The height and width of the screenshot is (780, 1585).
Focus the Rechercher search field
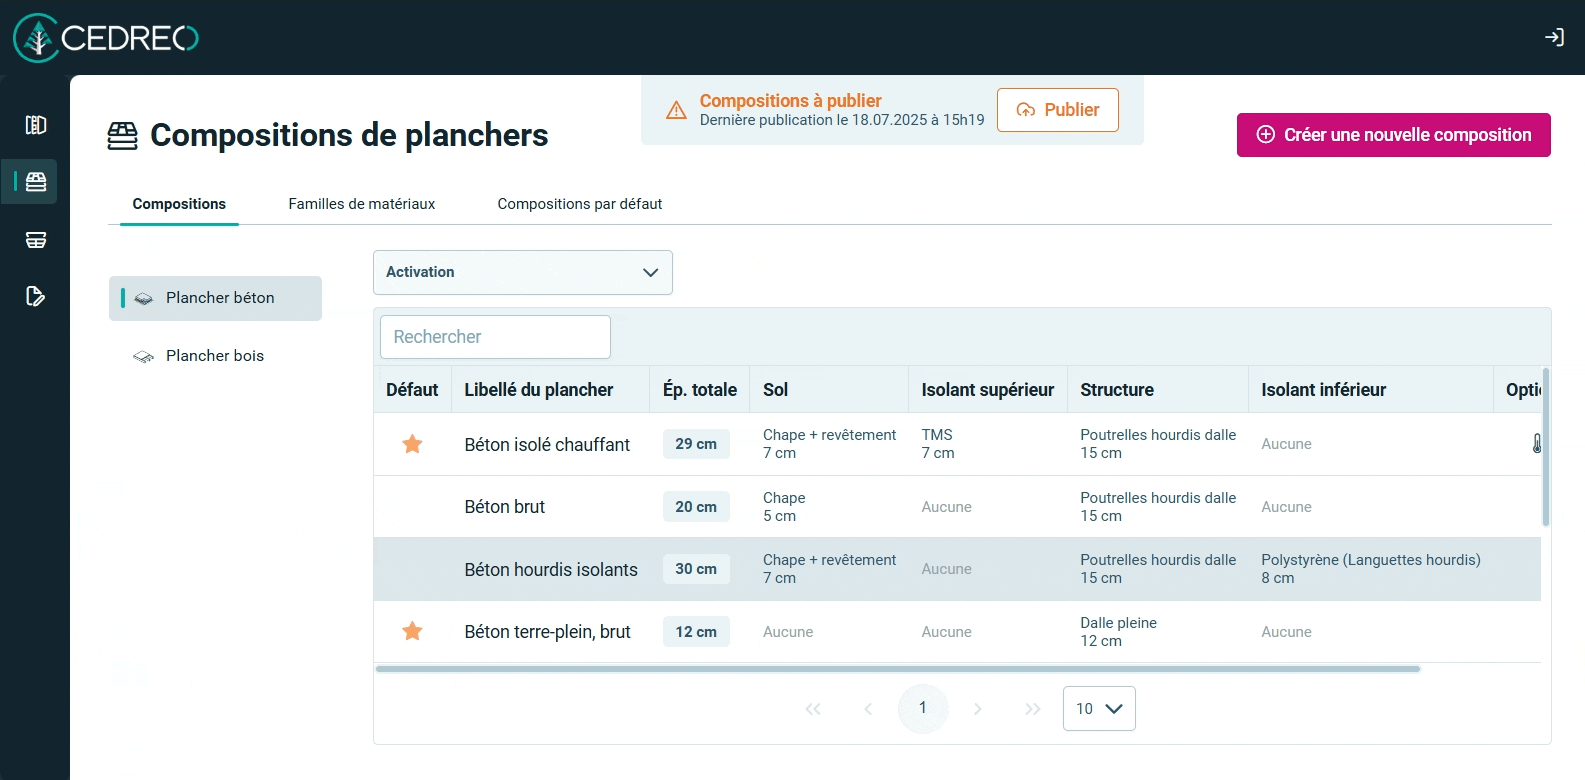[495, 337]
